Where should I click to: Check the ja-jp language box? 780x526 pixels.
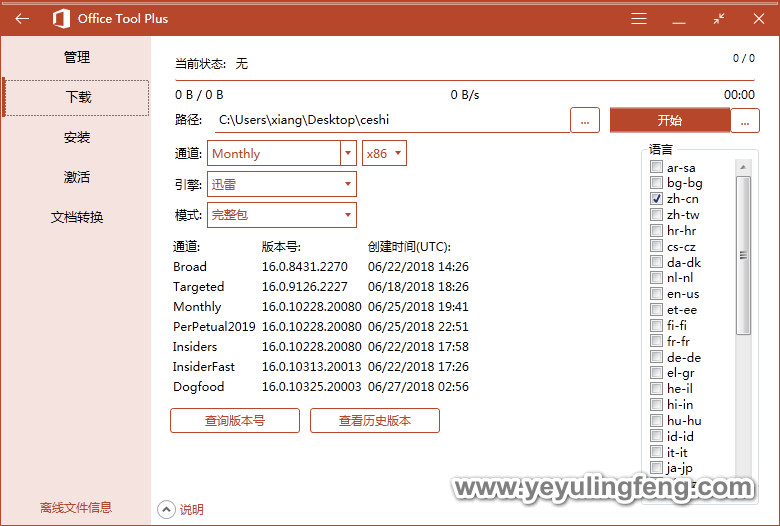tap(656, 468)
